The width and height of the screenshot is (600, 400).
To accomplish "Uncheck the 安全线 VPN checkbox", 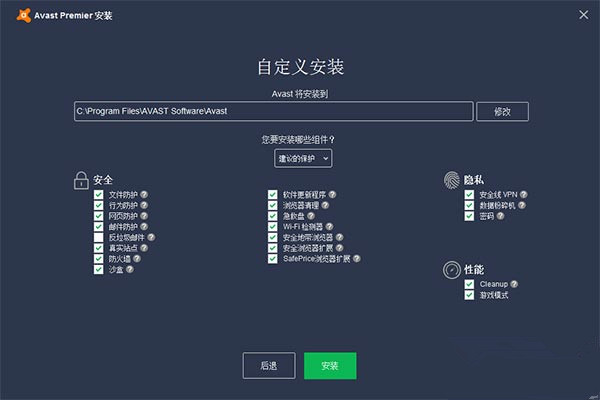I will click(x=470, y=194).
